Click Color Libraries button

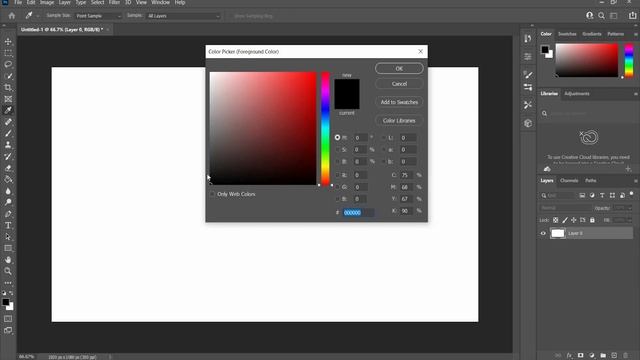(399, 120)
